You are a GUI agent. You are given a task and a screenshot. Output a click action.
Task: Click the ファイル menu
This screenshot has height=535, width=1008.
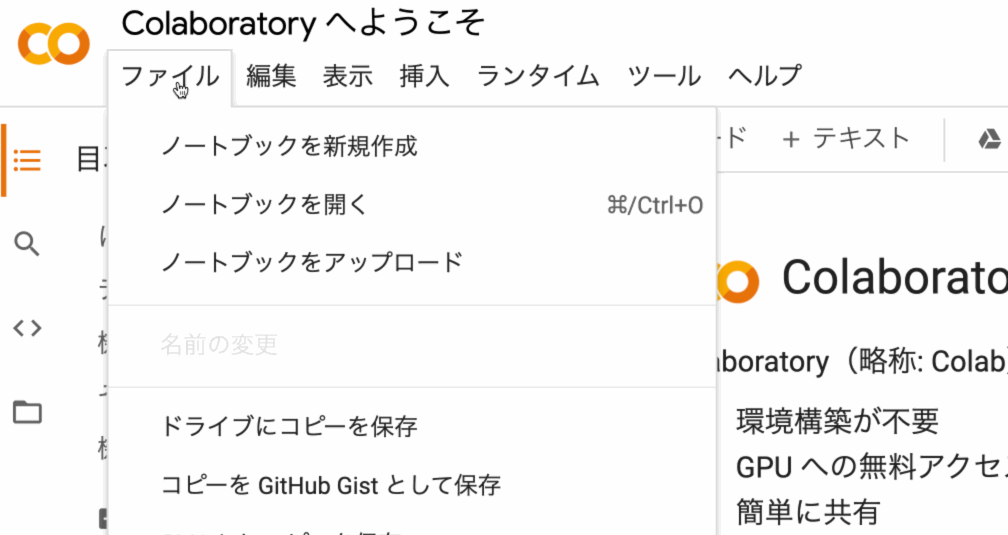click(170, 76)
